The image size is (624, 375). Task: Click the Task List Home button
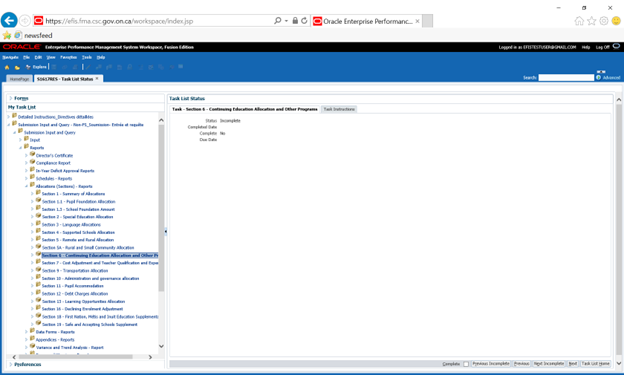(x=595, y=364)
